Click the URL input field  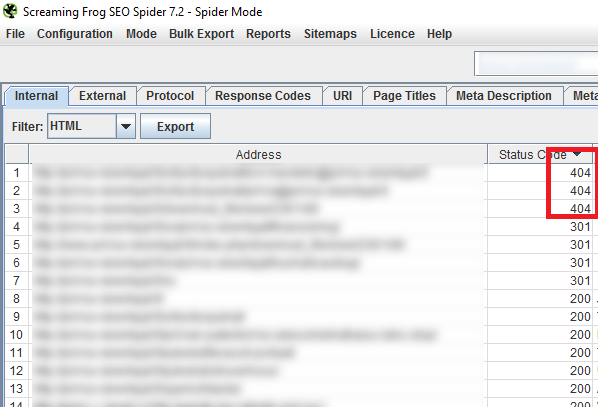coord(536,64)
